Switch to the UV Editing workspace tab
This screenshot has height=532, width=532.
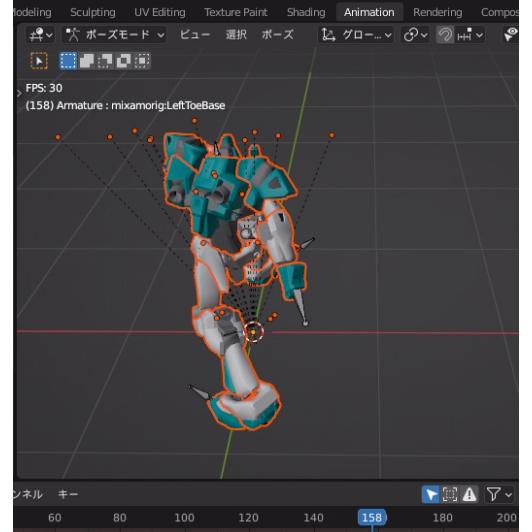click(x=160, y=12)
